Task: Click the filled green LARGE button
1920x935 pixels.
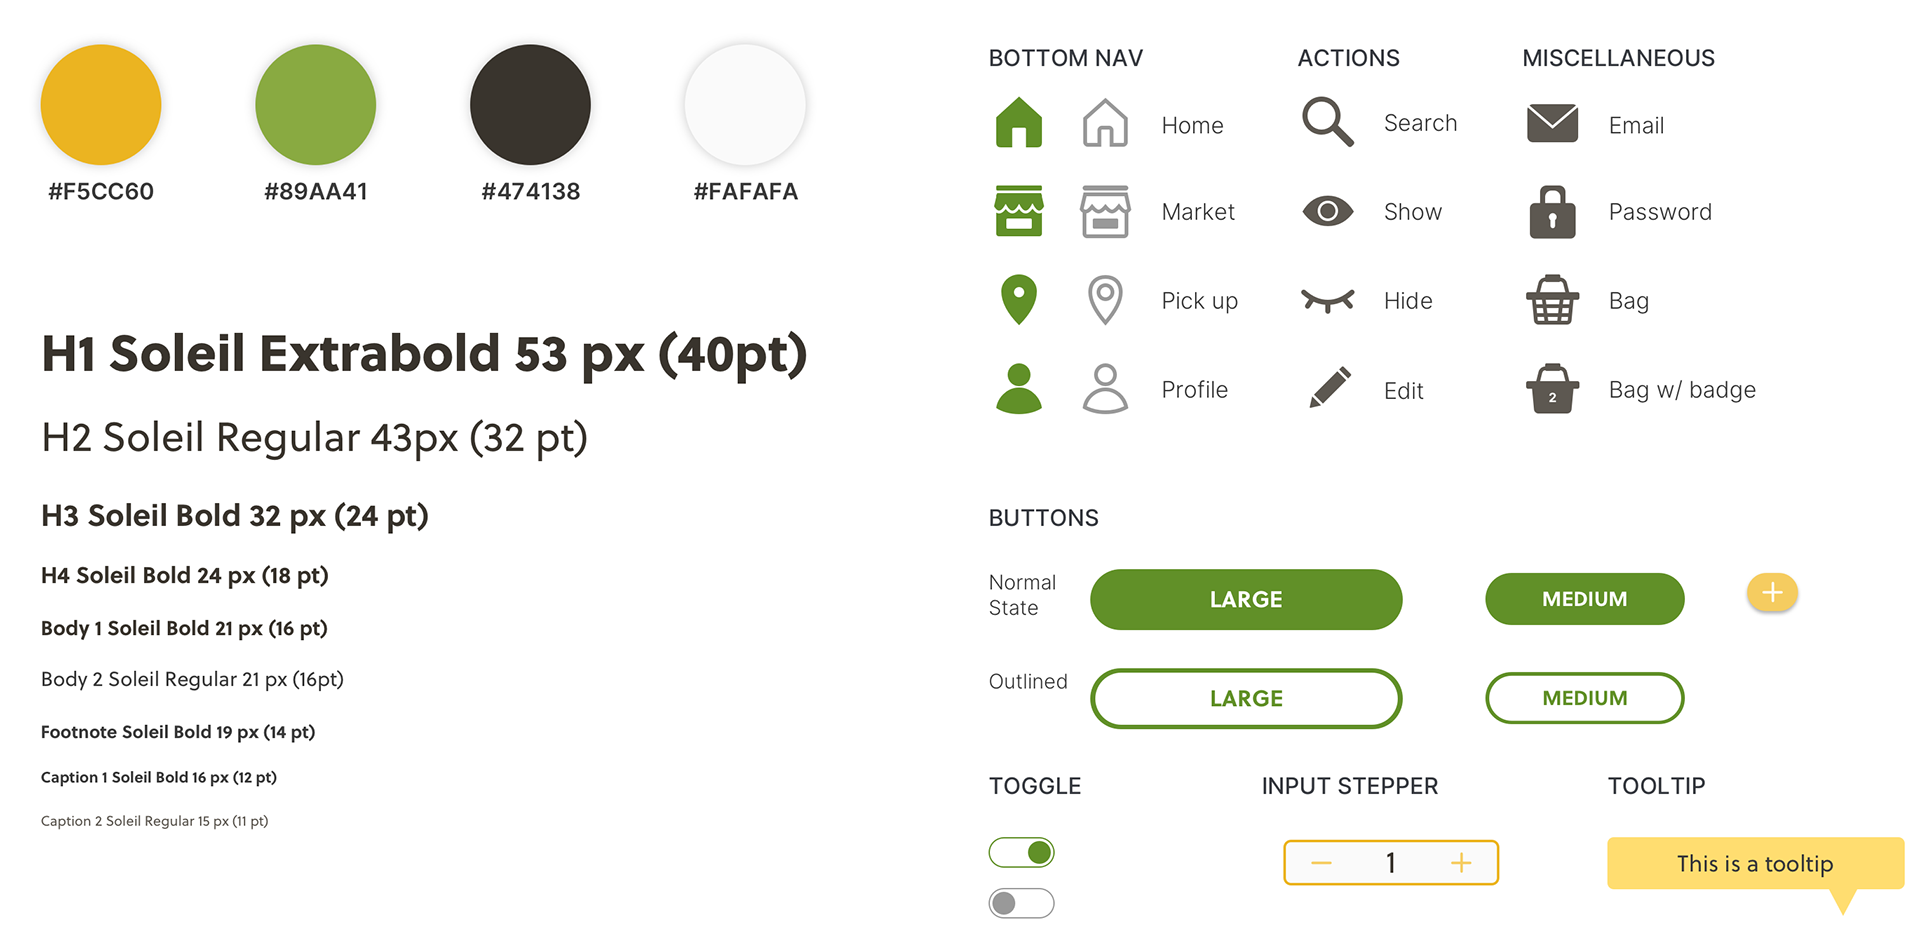Action: tap(1246, 599)
